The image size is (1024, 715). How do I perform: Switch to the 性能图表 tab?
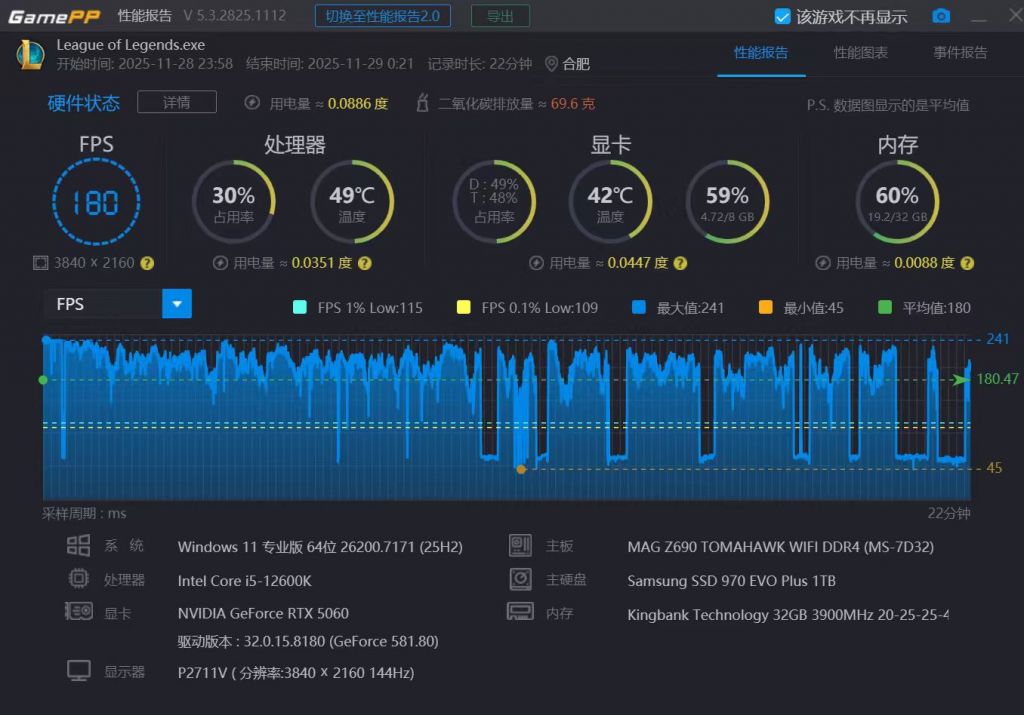pyautogui.click(x=860, y=53)
